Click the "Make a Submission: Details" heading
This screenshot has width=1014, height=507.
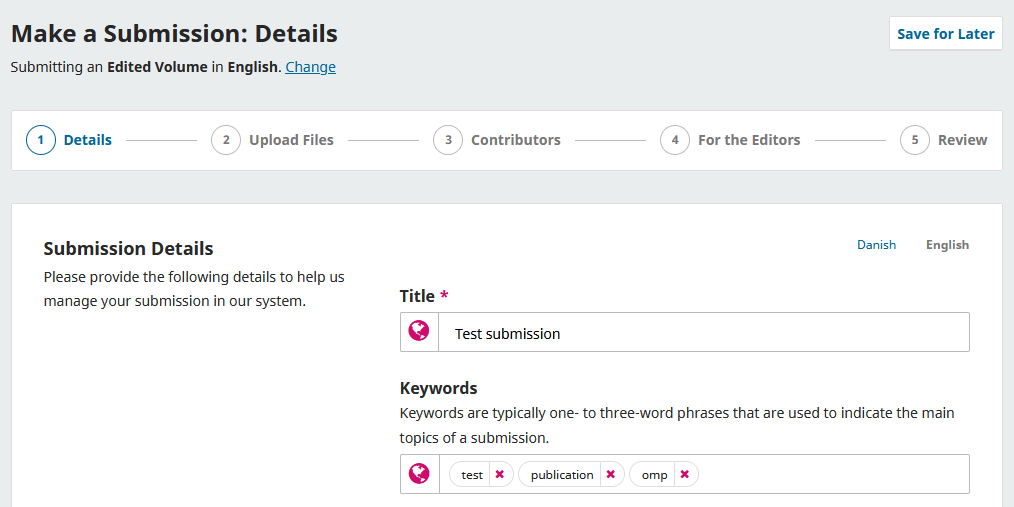[174, 34]
